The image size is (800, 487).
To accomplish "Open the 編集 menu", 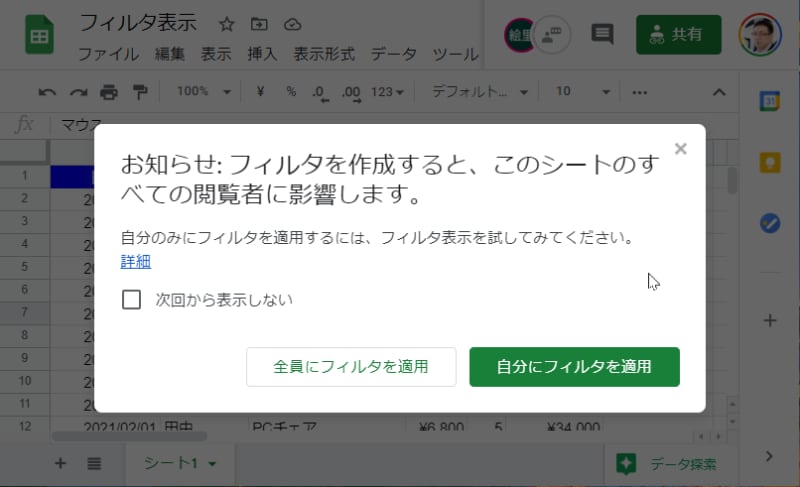I will coord(169,54).
